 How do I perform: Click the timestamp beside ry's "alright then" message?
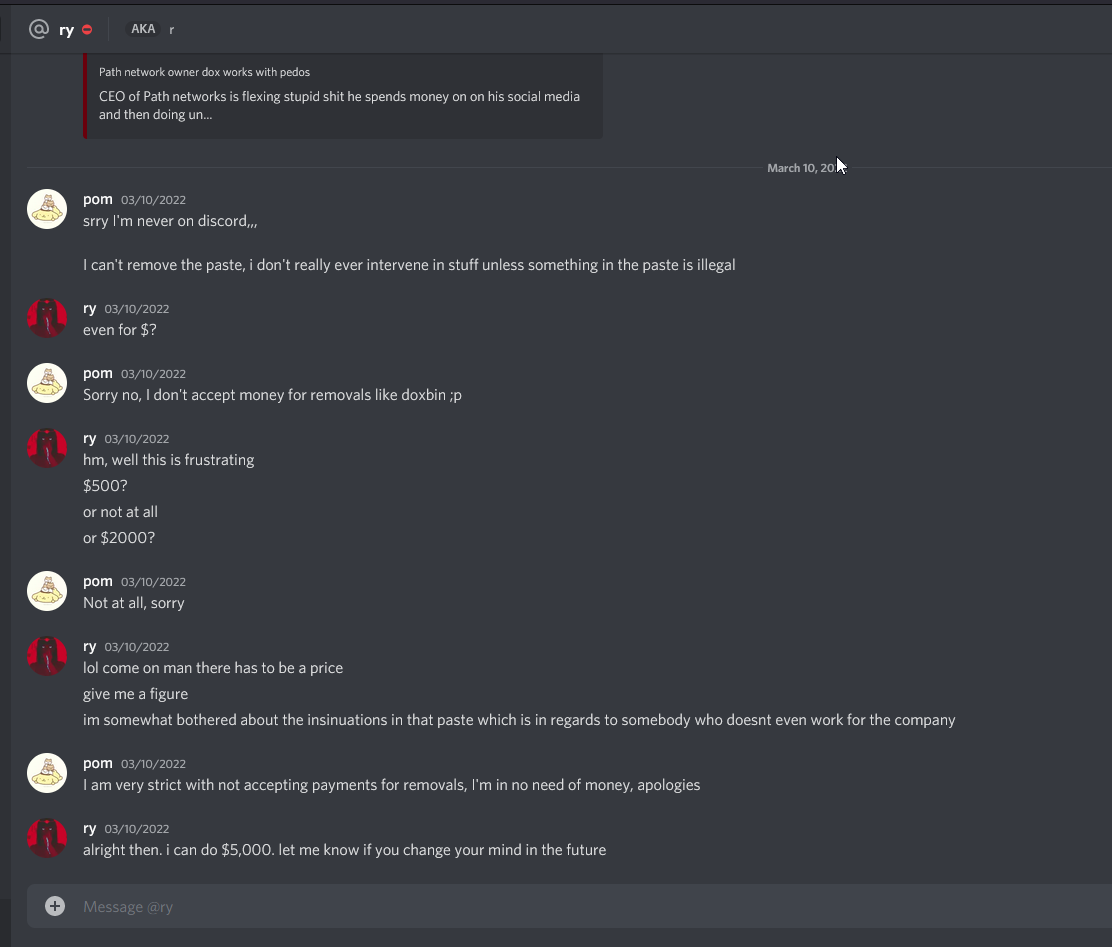(x=137, y=829)
